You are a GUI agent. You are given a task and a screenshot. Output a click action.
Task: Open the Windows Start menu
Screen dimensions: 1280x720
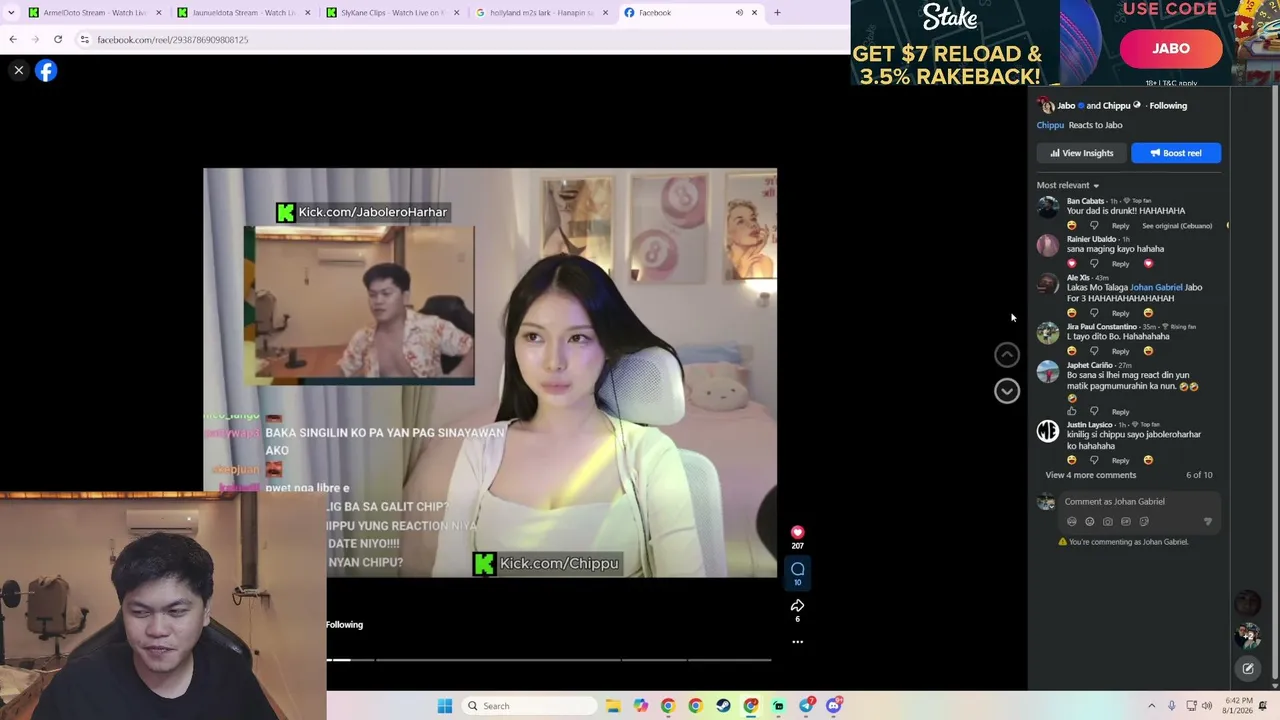click(445, 706)
